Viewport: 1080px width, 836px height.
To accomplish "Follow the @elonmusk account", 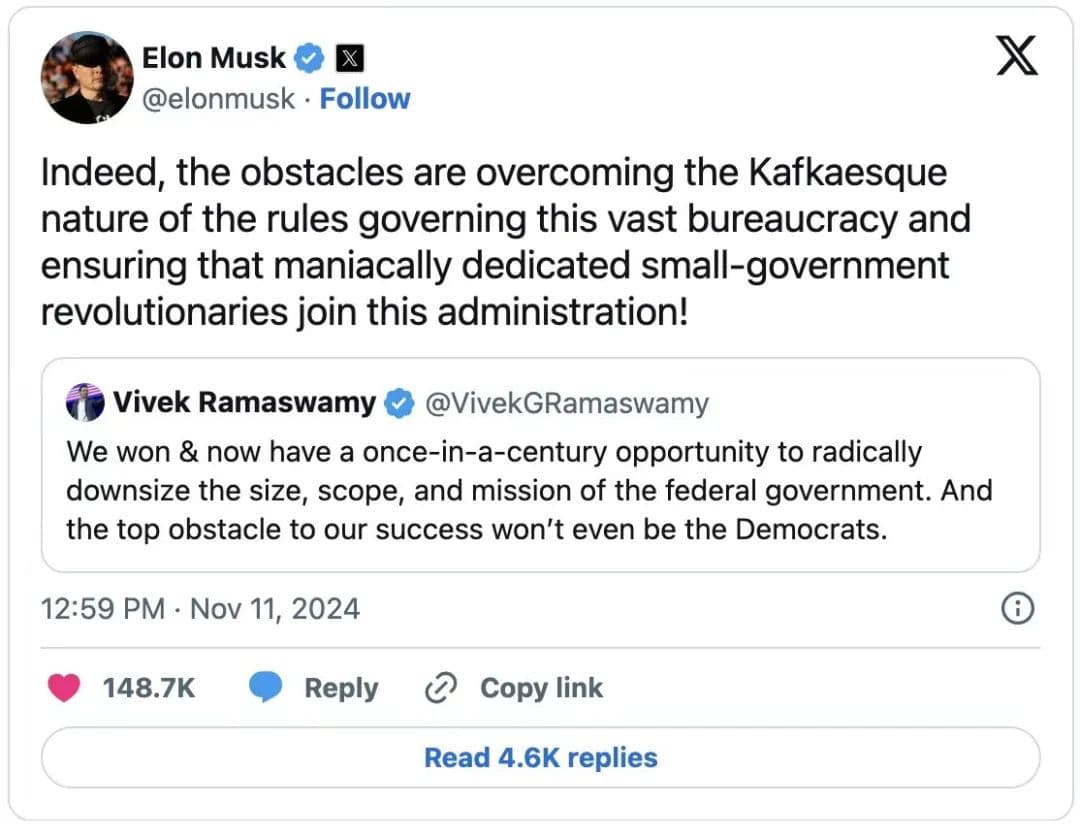I will coord(365,99).
